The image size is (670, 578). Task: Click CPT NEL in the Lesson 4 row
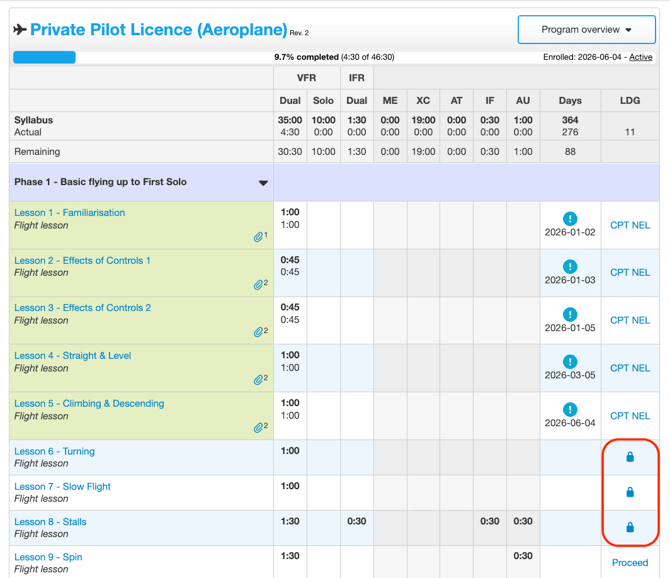[x=630, y=368]
